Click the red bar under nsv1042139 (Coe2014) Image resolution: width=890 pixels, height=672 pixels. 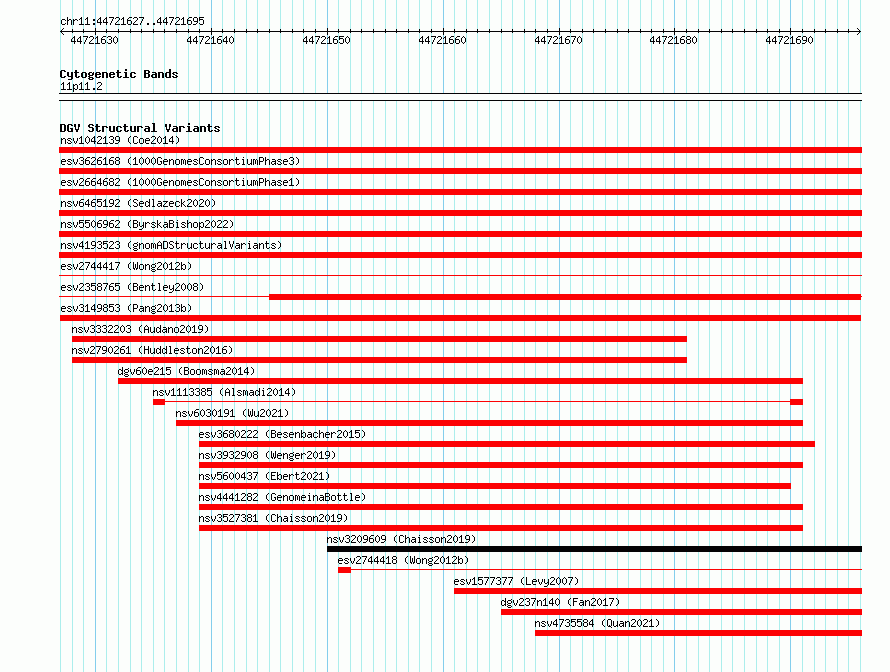pyautogui.click(x=460, y=150)
